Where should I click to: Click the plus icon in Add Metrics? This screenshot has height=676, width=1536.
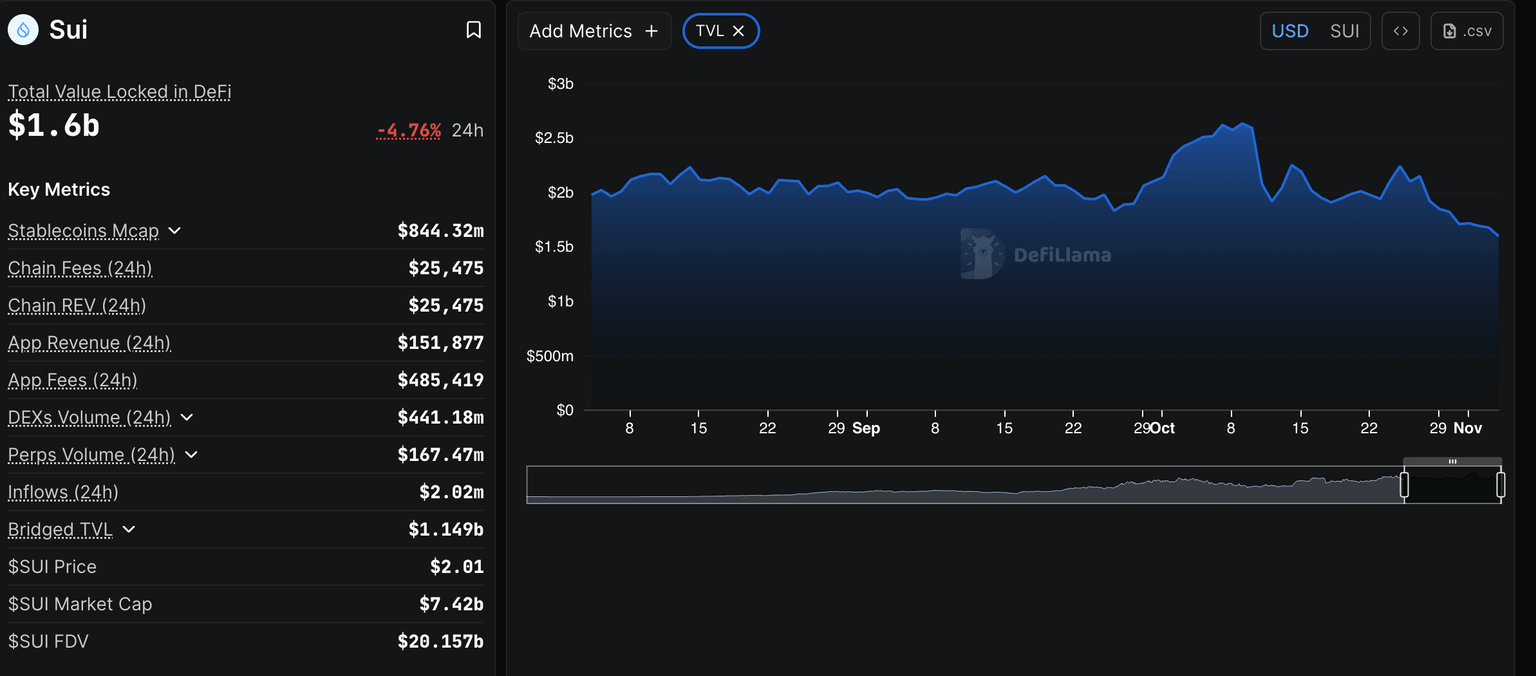651,31
